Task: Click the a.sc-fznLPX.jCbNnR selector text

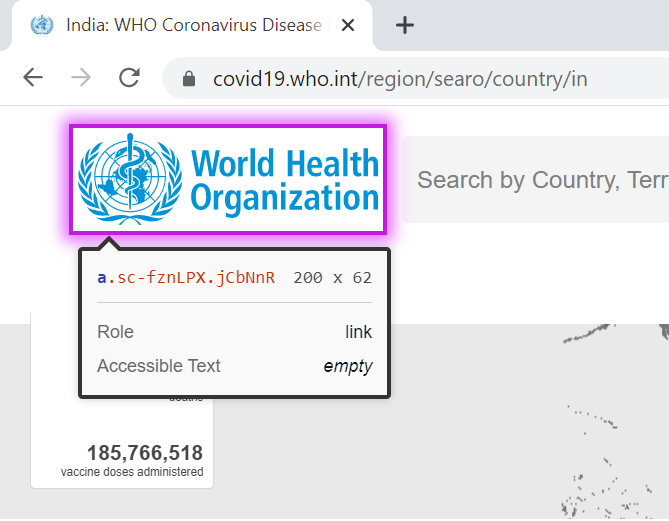Action: pos(186,278)
